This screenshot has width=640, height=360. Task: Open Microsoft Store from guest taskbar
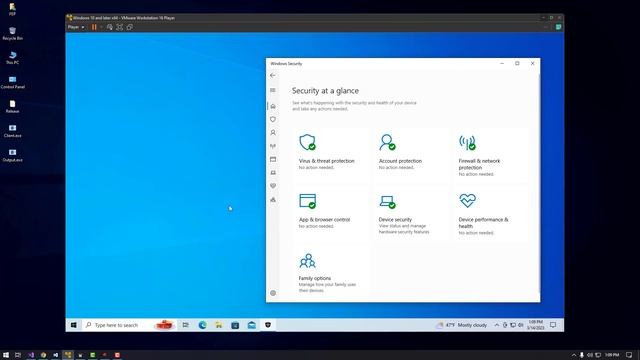pyautogui.click(x=235, y=325)
